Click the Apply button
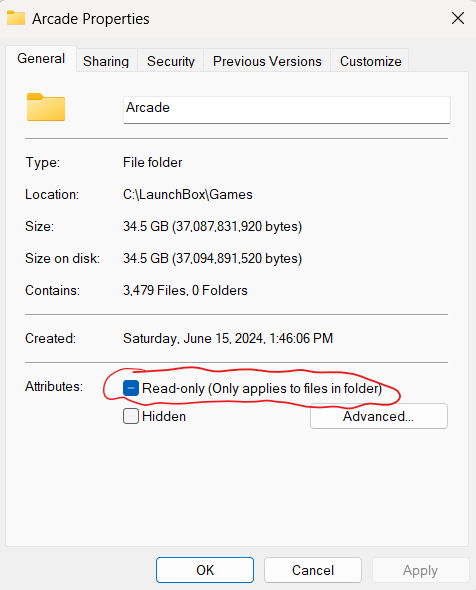This screenshot has height=590, width=476. [x=420, y=570]
